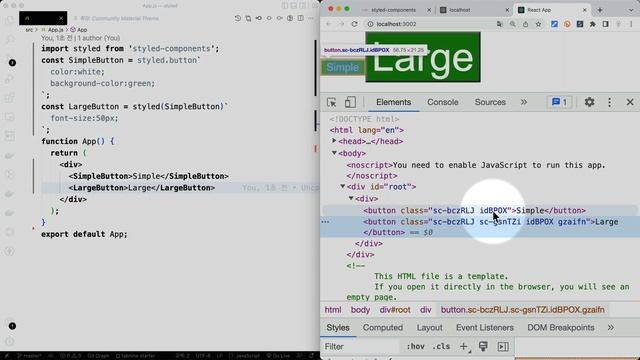Select the noscript element line
The width and height of the screenshot is (640, 360).
click(x=476, y=165)
